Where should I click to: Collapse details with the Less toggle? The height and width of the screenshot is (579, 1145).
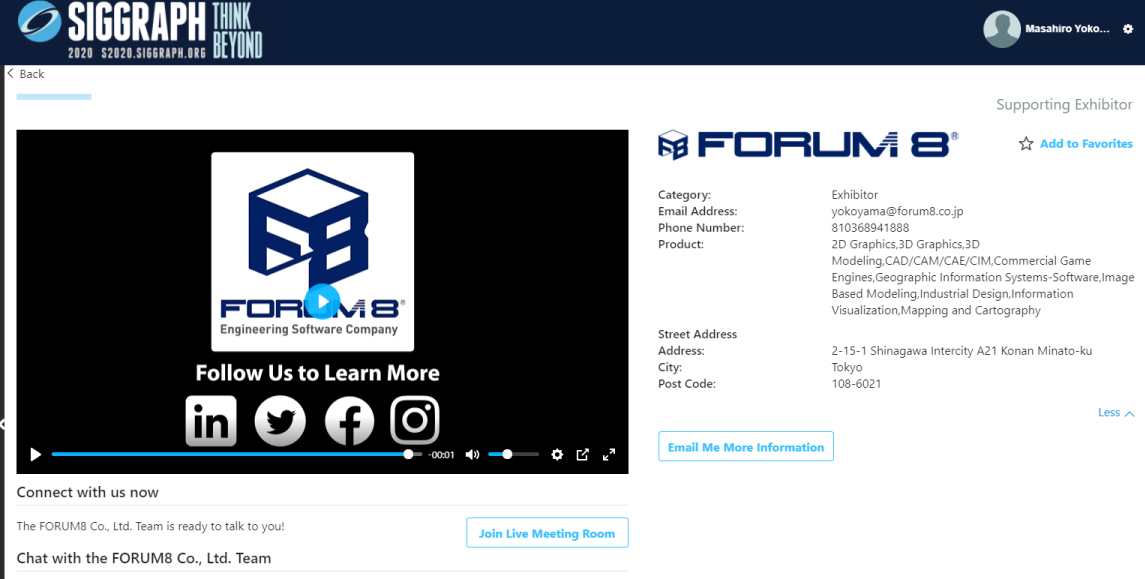tap(1116, 413)
